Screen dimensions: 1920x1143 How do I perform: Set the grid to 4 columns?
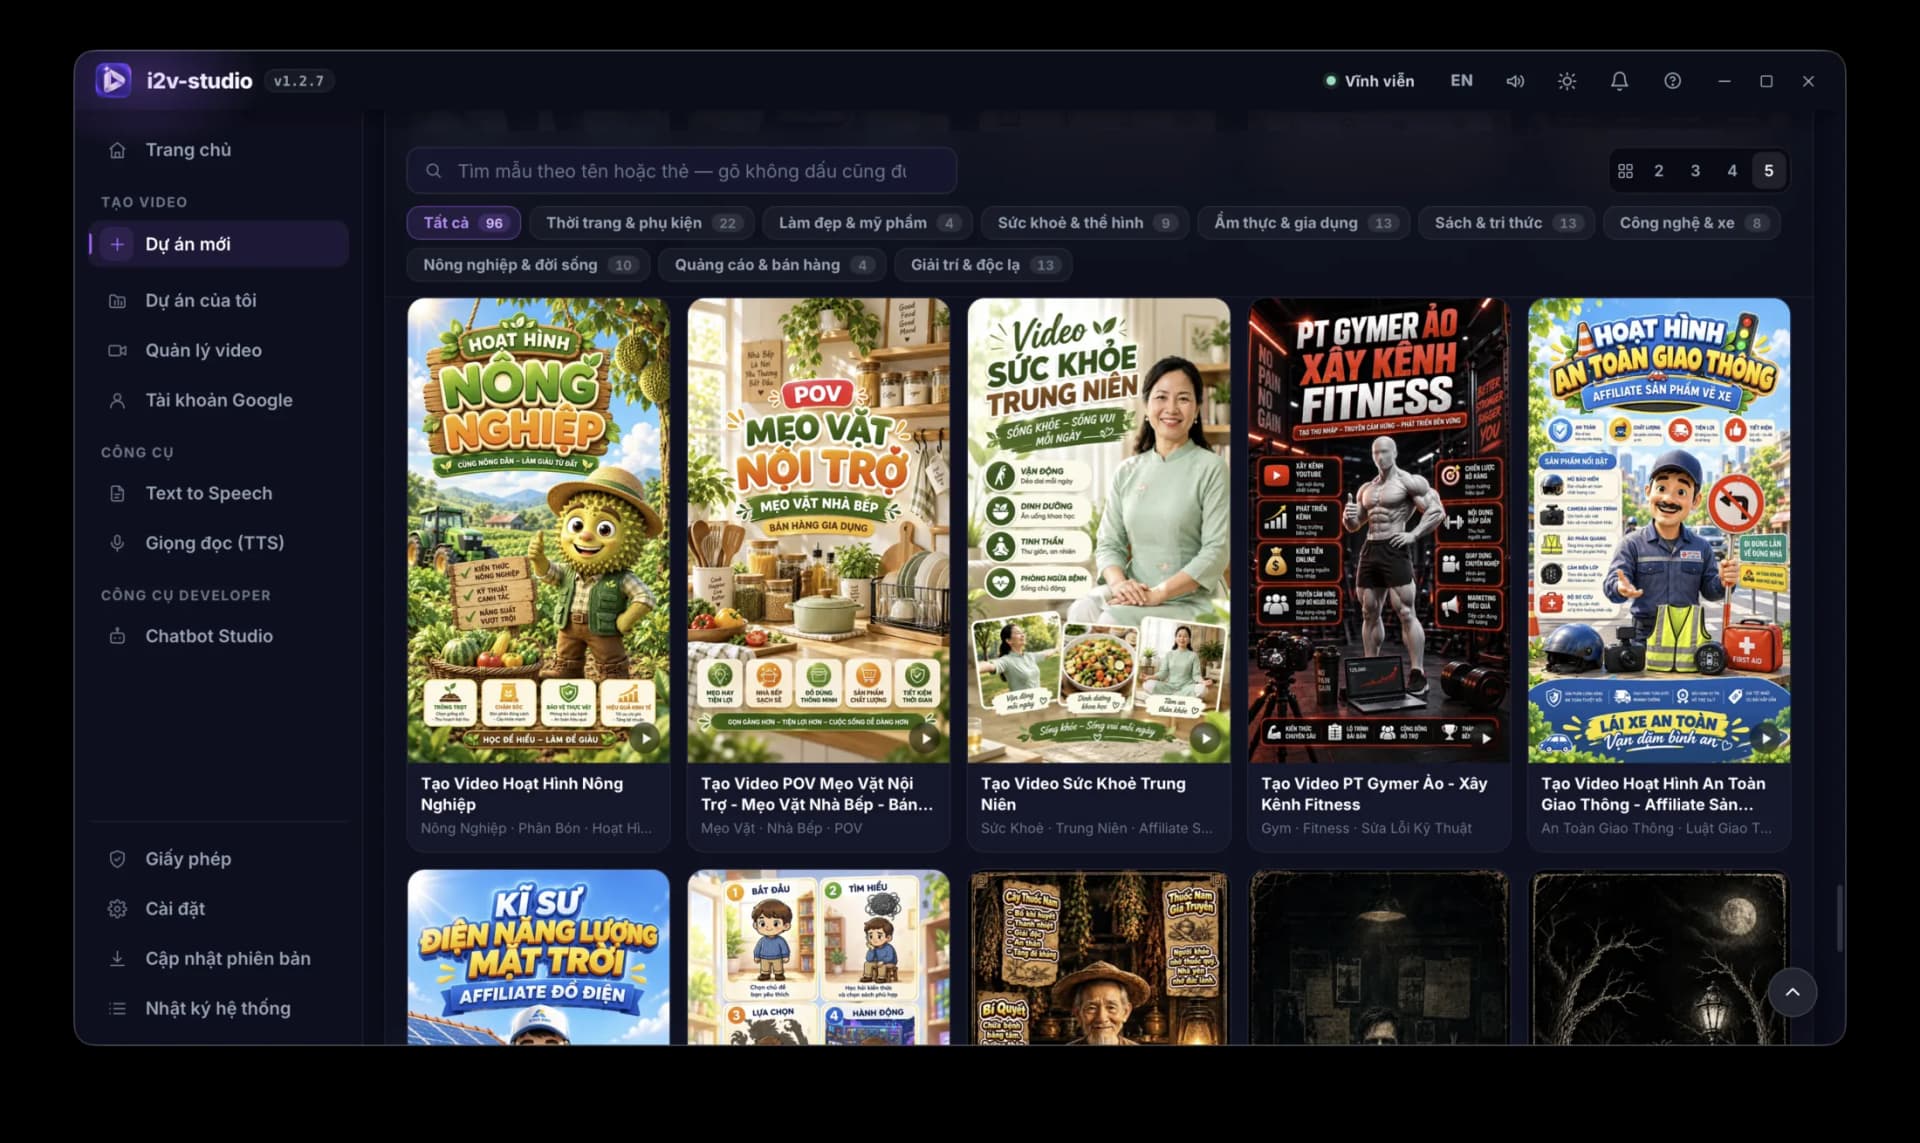(x=1732, y=171)
